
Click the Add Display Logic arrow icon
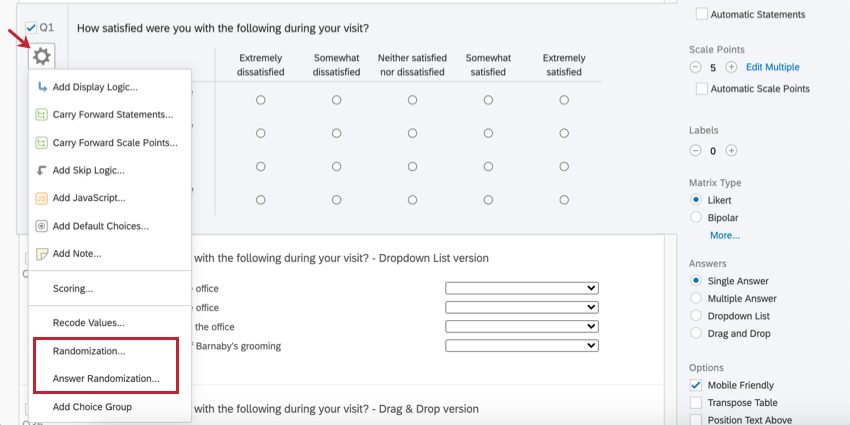tap(42, 87)
